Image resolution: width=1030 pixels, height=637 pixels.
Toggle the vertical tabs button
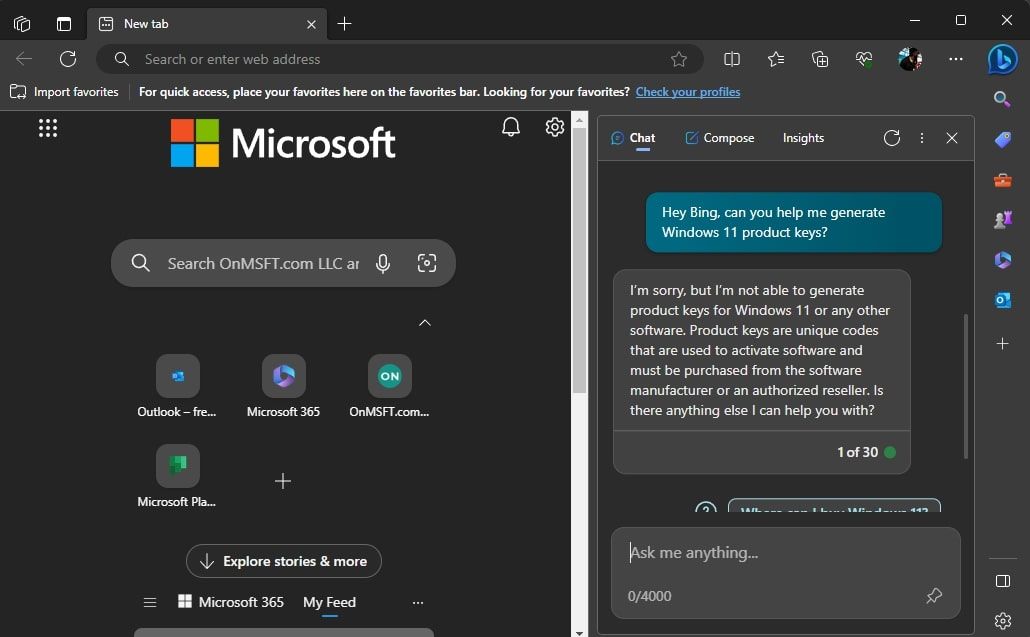tap(64, 24)
